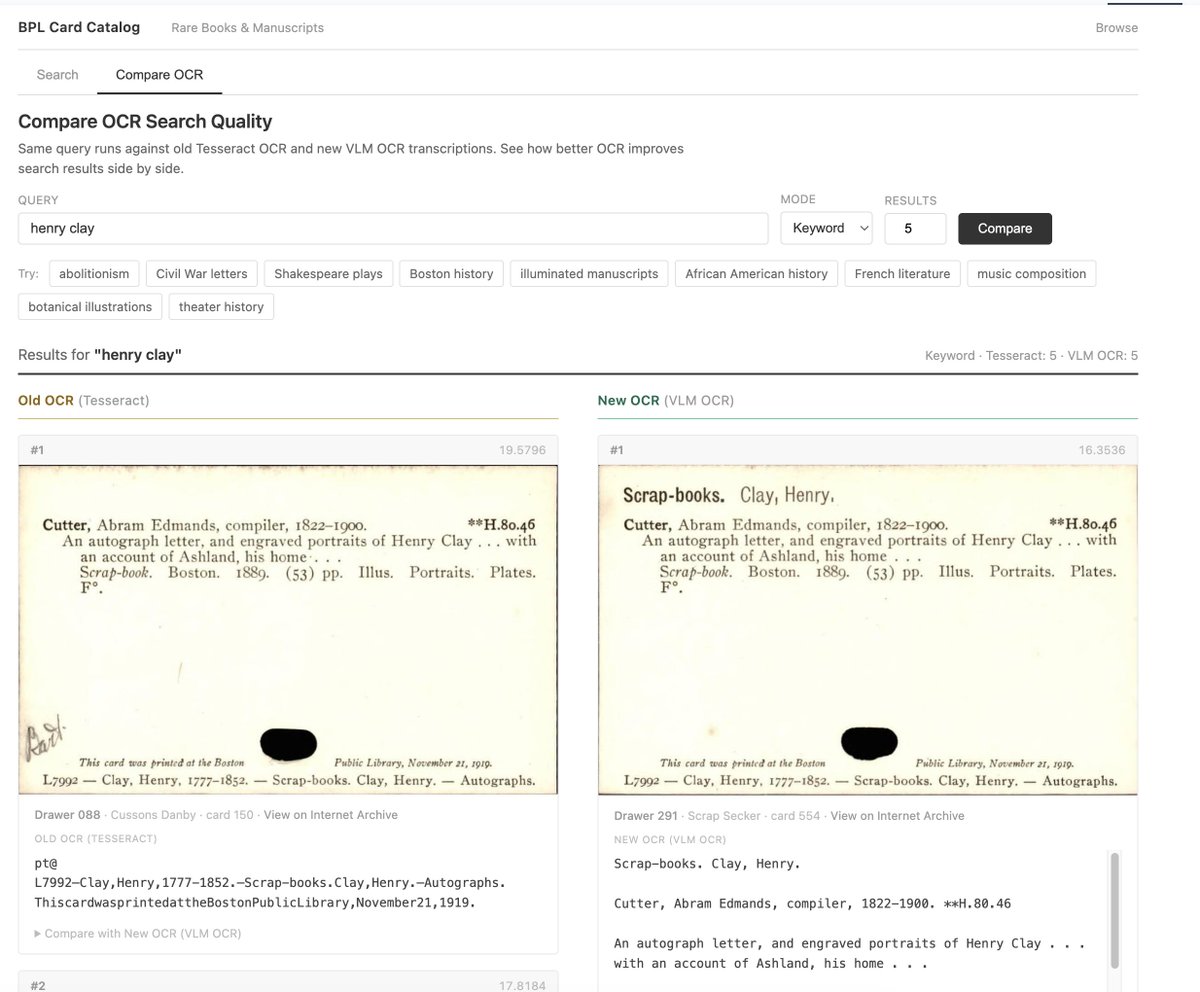This screenshot has width=1200, height=992.
Task: Switch to the Search tab
Action: pyautogui.click(x=57, y=74)
